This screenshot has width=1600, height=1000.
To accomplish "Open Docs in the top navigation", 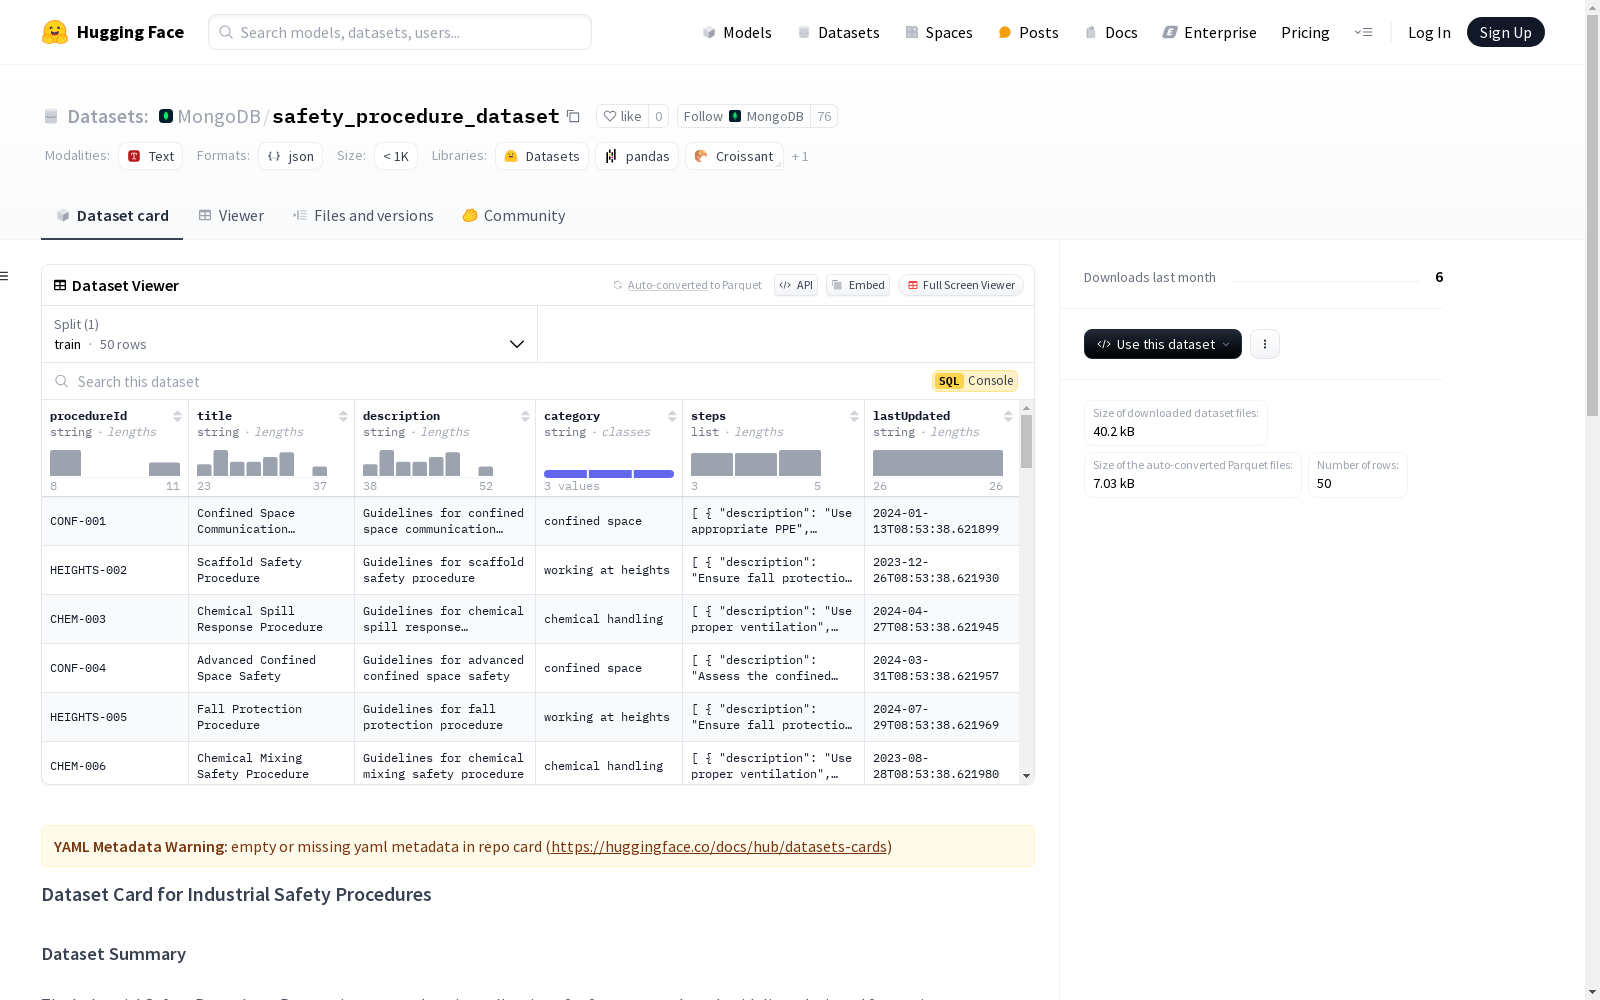I will pos(1111,32).
